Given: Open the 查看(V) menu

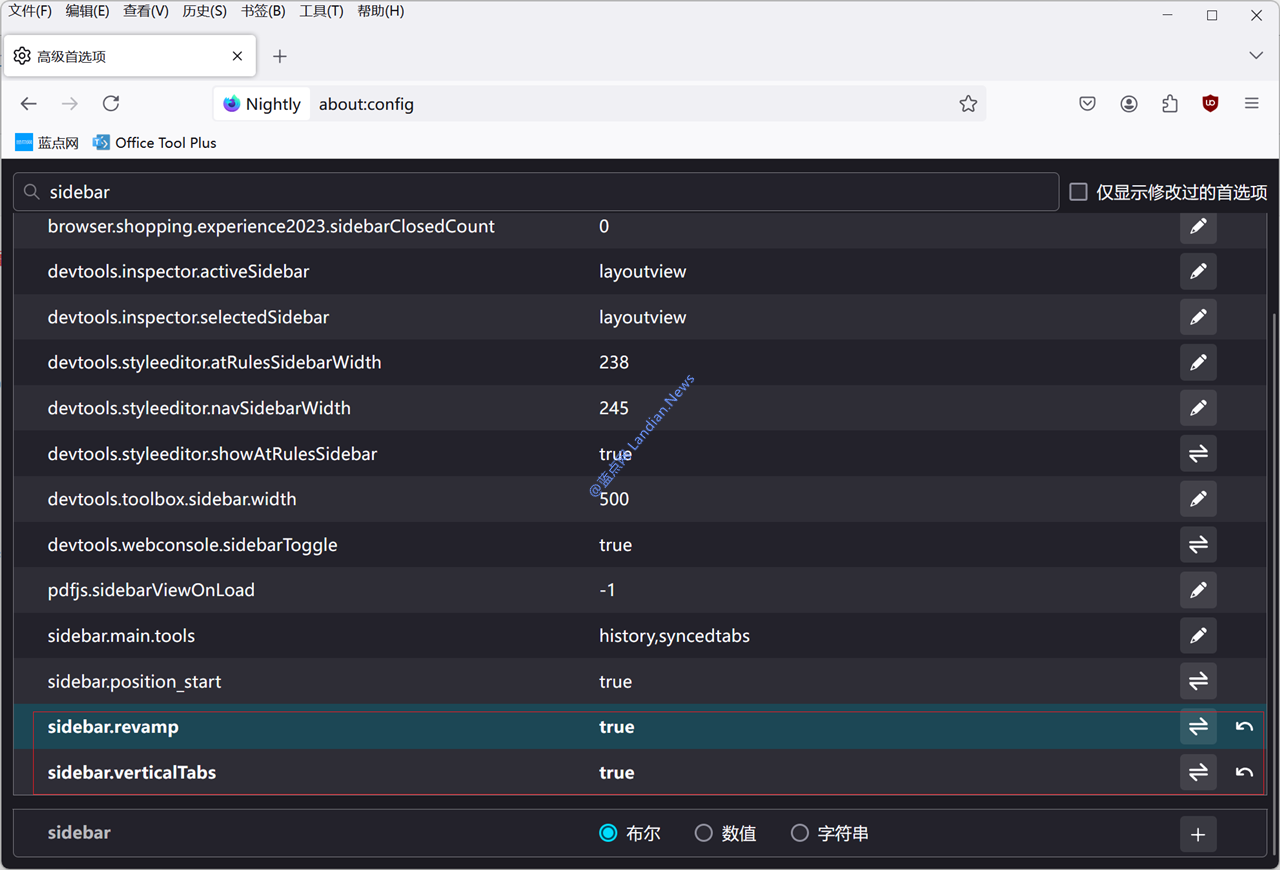Looking at the screenshot, I should (x=146, y=11).
